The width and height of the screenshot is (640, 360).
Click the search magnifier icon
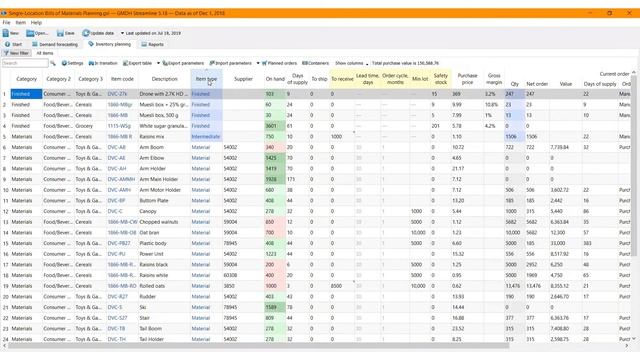(x=53, y=63)
